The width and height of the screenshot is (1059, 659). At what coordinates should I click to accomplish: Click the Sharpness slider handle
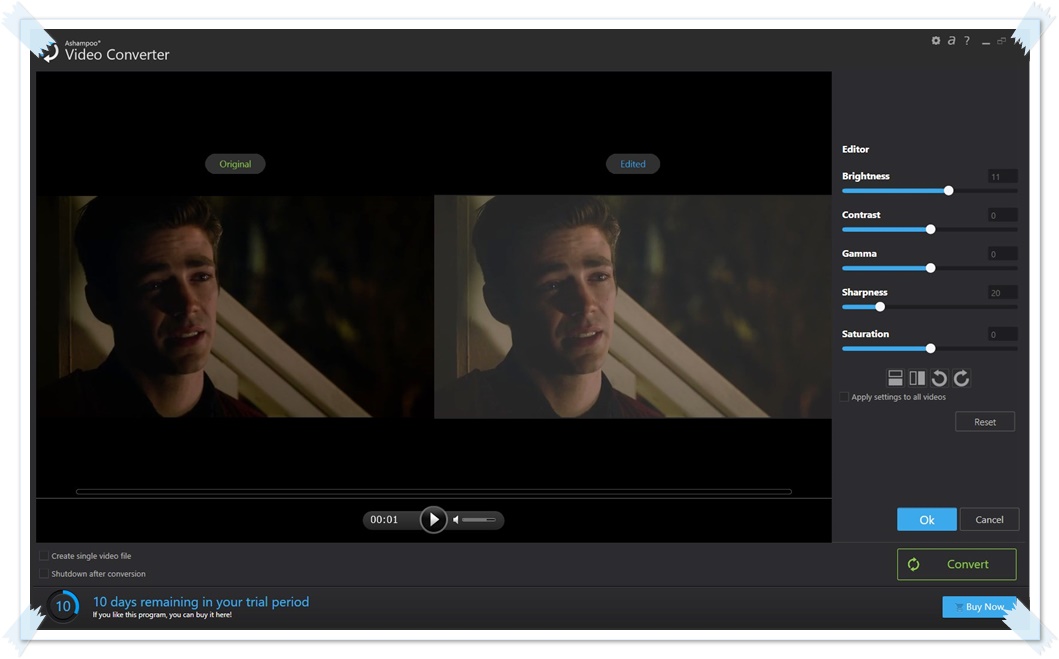880,307
